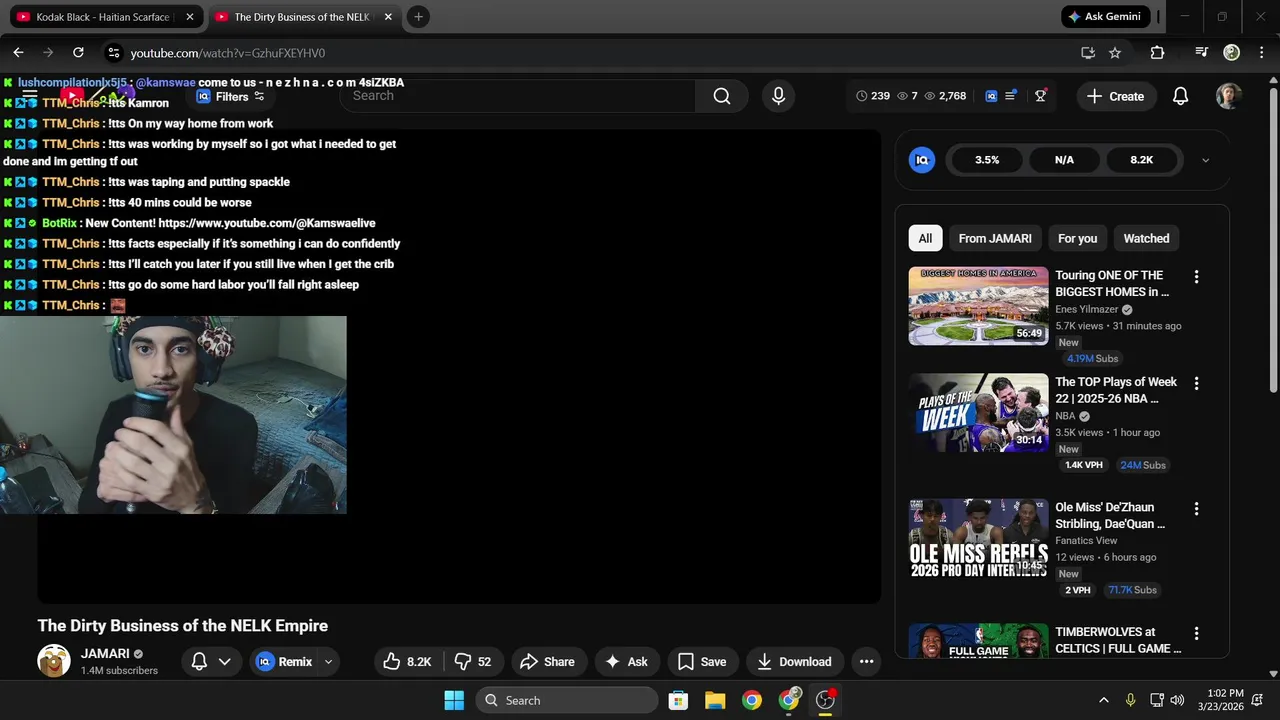Image resolution: width=1280 pixels, height=720 pixels.
Task: Open the vidIQ trophy icon
Action: click(x=1041, y=96)
